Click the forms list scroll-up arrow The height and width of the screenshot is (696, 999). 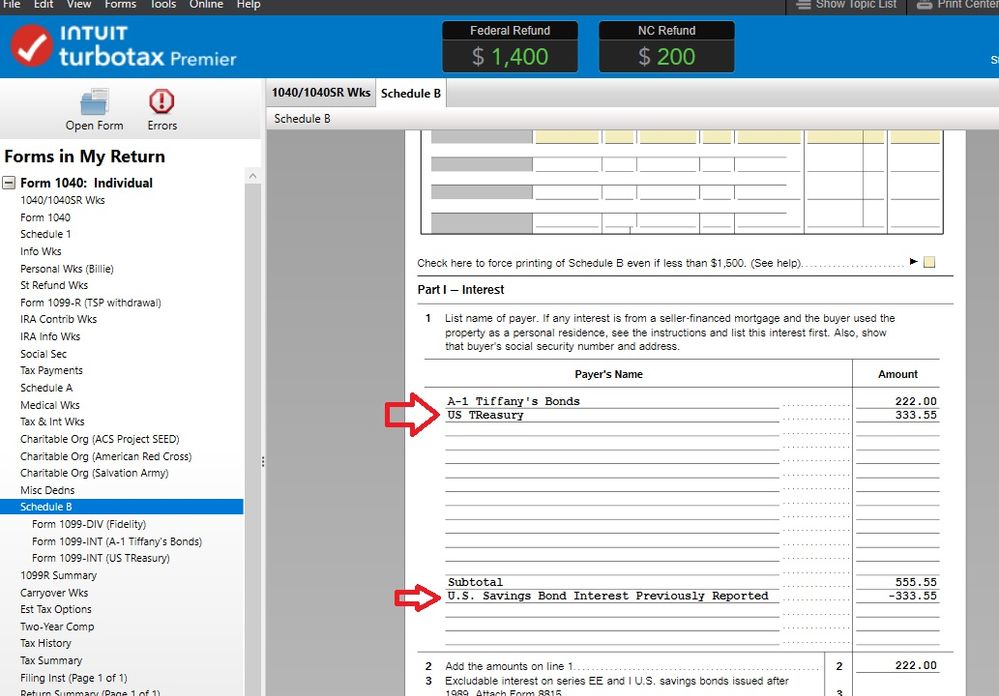coord(253,176)
